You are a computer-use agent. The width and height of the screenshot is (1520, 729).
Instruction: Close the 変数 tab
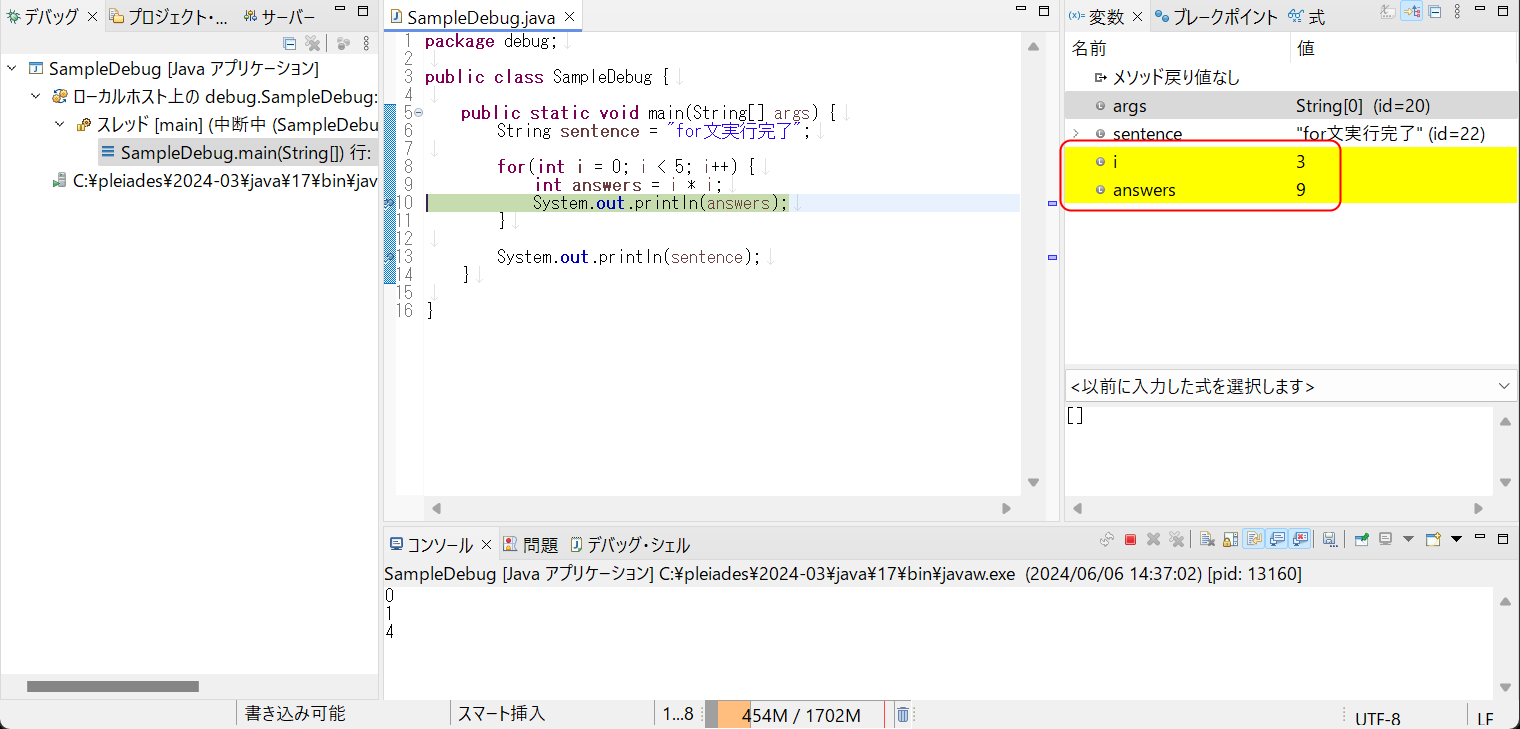tap(1138, 17)
